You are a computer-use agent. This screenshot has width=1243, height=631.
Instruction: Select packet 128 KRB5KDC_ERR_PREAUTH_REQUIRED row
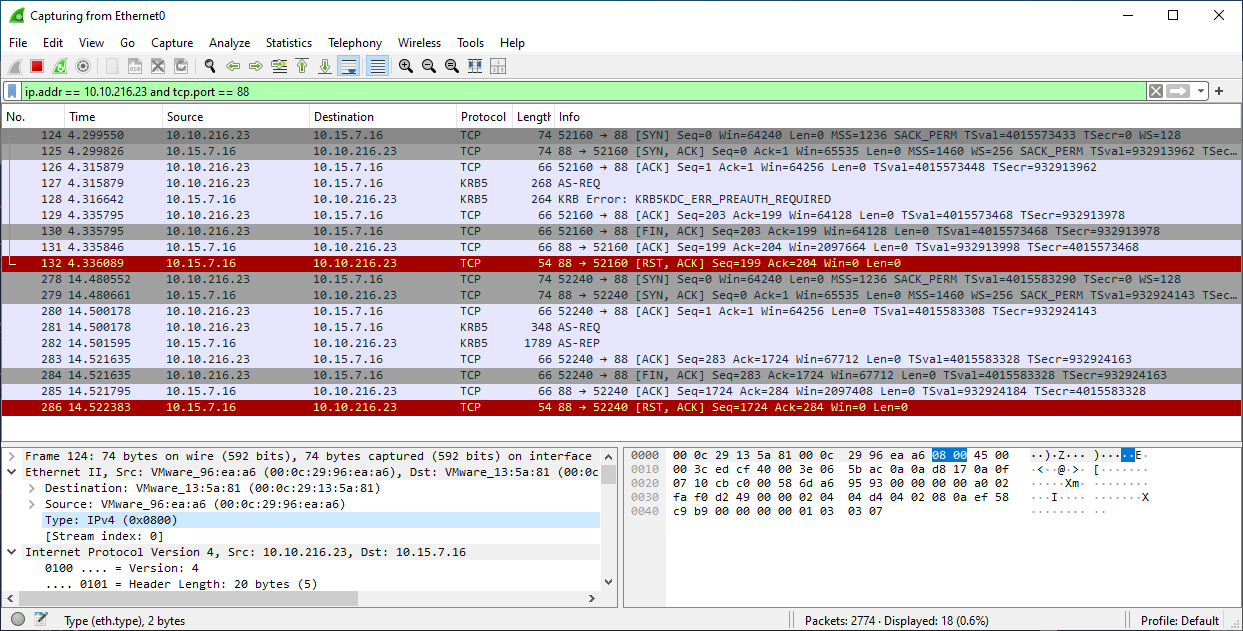[x=621, y=199]
